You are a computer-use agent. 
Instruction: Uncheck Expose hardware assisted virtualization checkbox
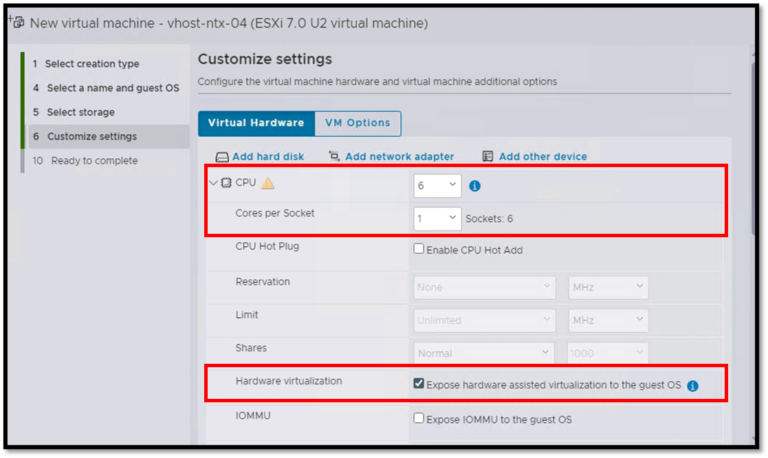(x=419, y=384)
